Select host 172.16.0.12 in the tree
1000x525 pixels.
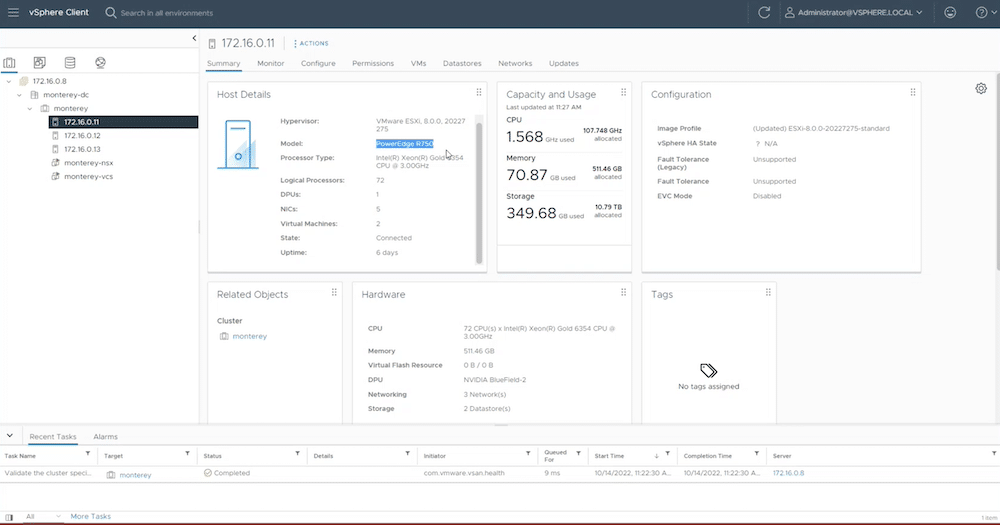(82, 135)
